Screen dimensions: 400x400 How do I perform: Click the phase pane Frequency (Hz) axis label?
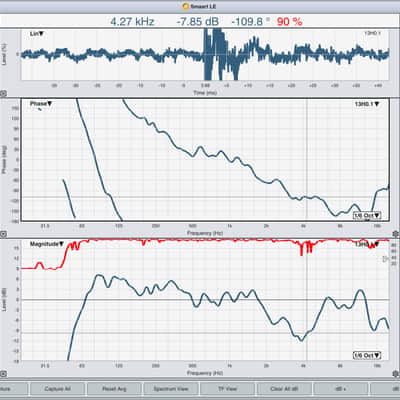[x=205, y=233]
